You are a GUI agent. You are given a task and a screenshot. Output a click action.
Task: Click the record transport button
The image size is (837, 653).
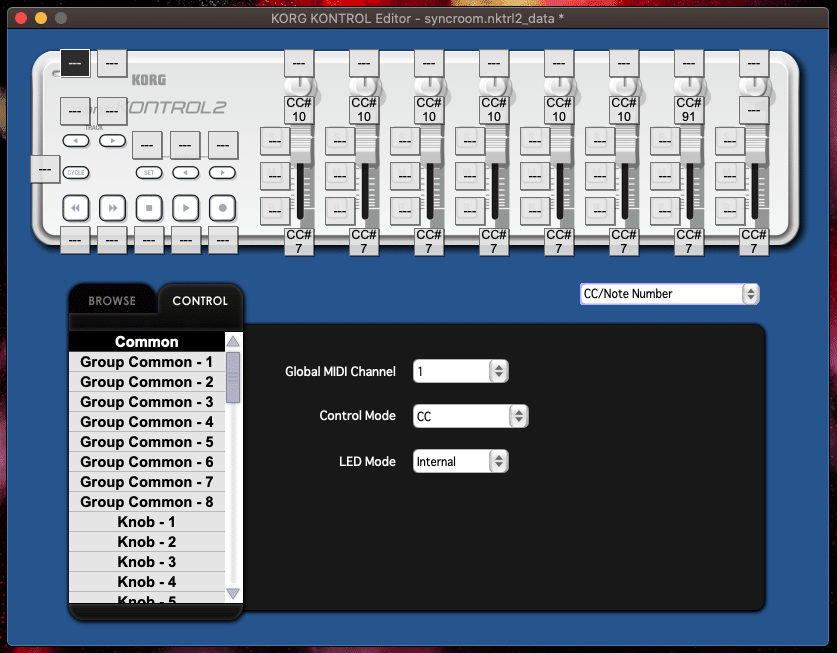tap(223, 208)
